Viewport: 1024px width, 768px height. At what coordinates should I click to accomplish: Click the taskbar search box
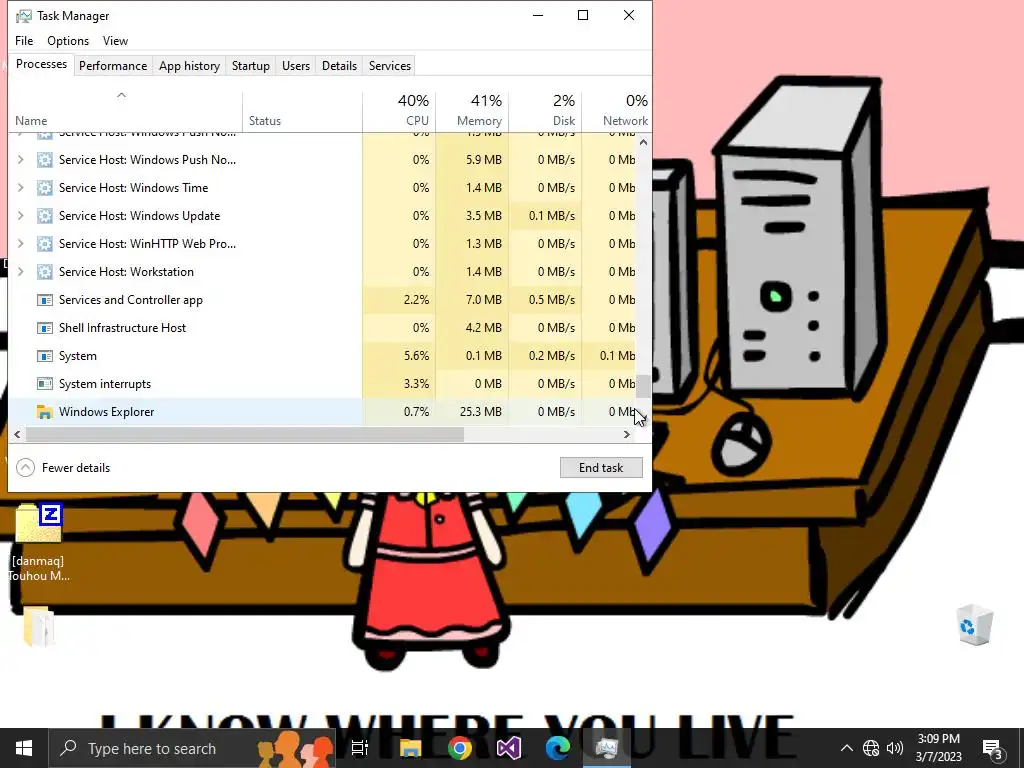pyautogui.click(x=191, y=748)
